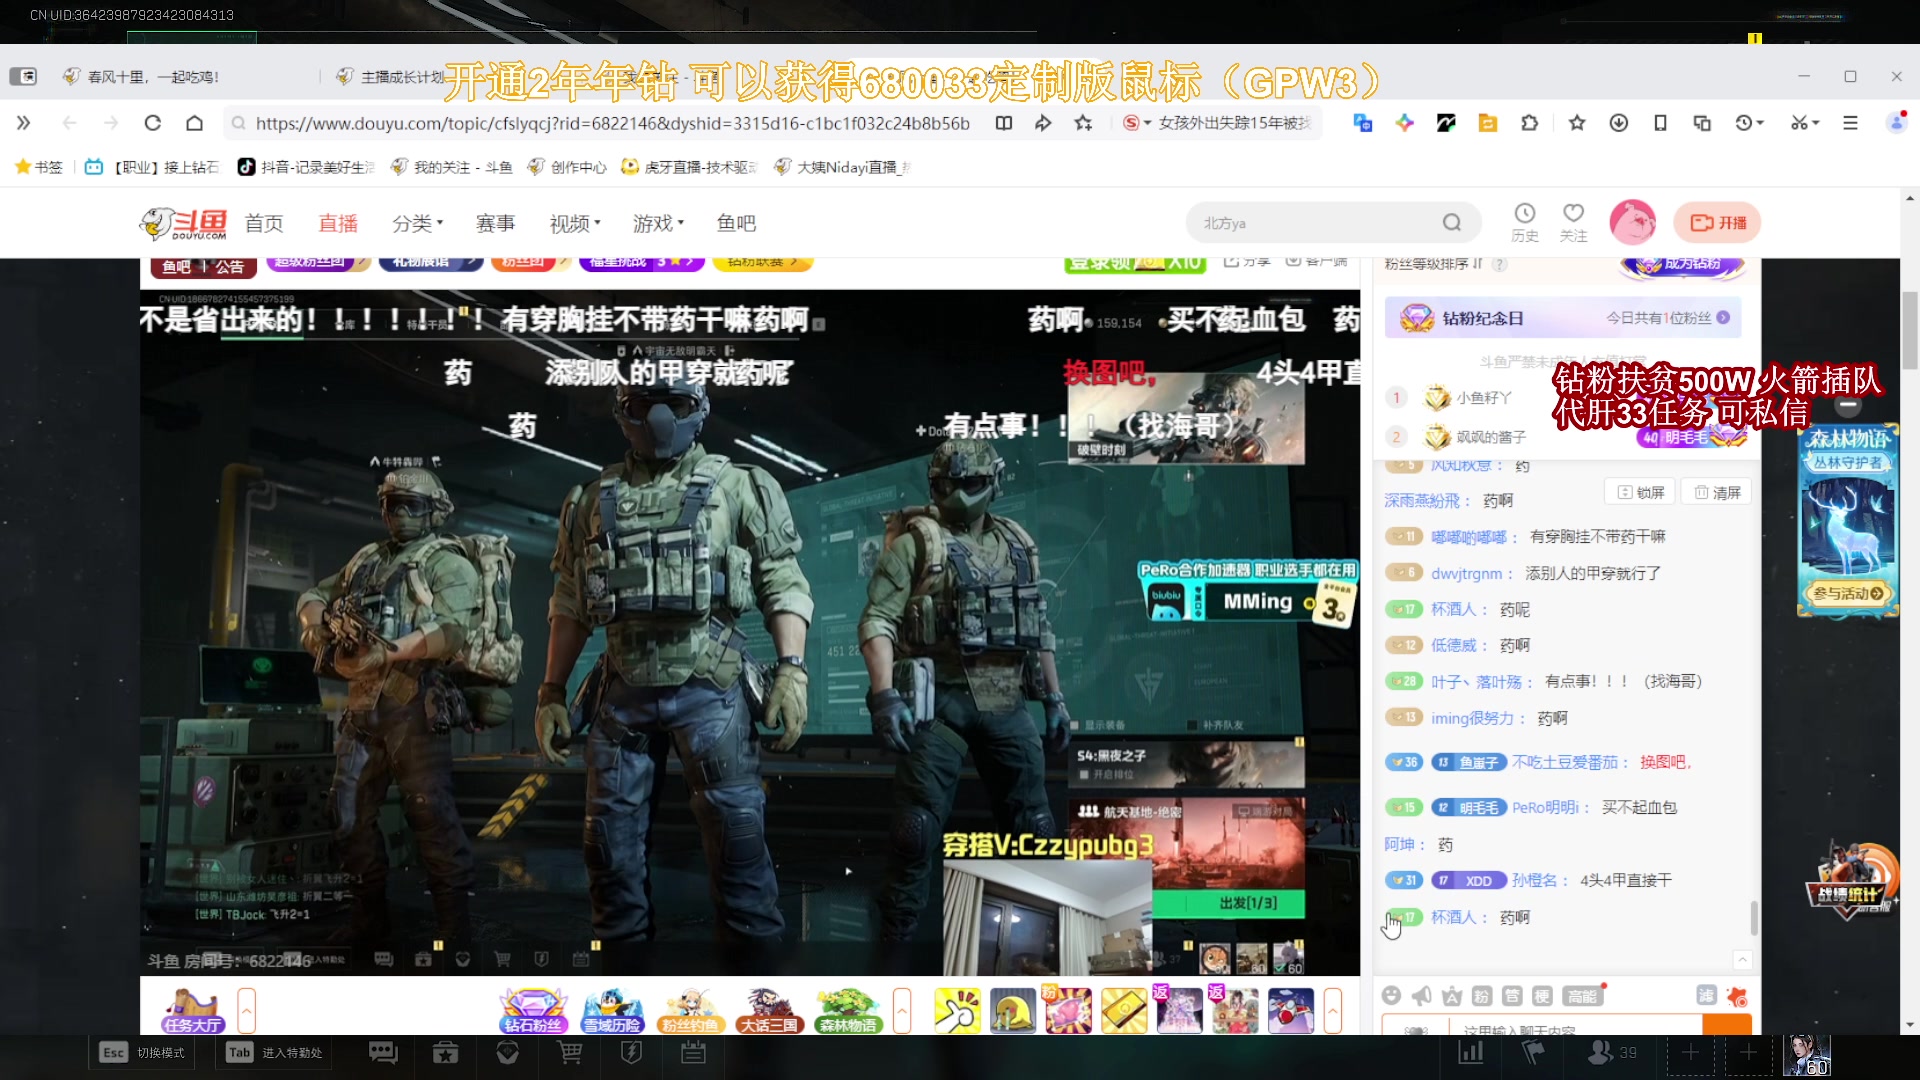Screen dimensions: 1920x1080
Task: Open 雪域历险 penguin activity icon
Action: 612,1011
